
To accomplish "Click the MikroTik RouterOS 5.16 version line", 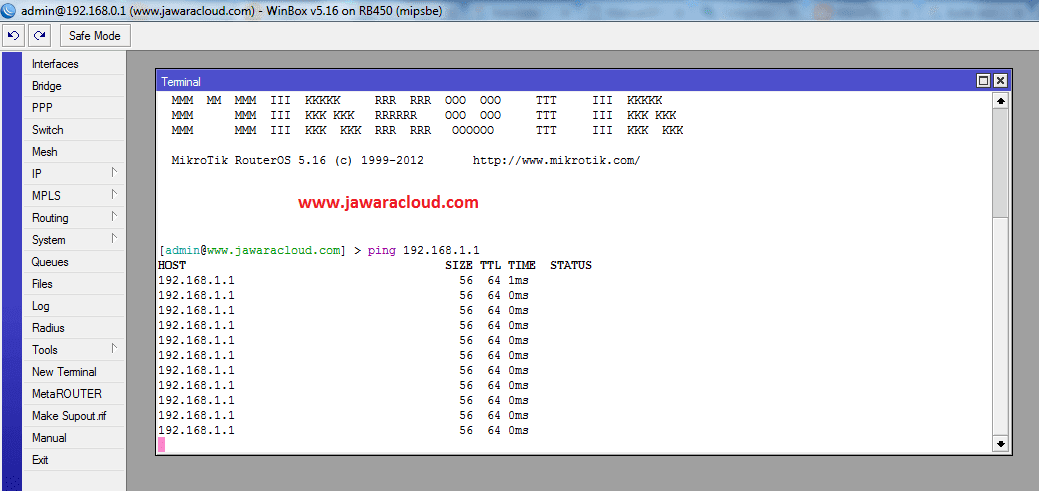I will tap(298, 160).
